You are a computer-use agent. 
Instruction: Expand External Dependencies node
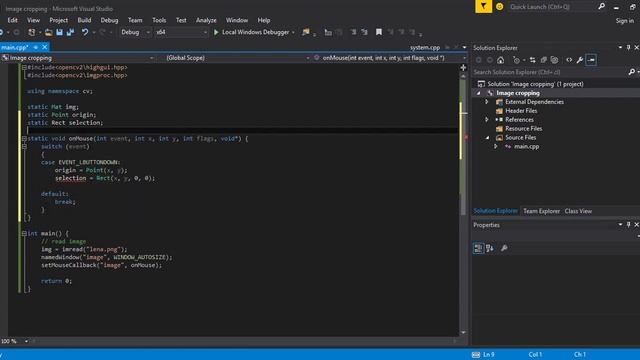pos(487,102)
